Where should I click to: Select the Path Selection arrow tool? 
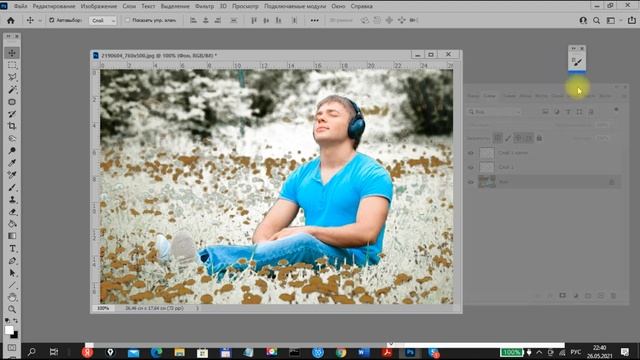12,273
